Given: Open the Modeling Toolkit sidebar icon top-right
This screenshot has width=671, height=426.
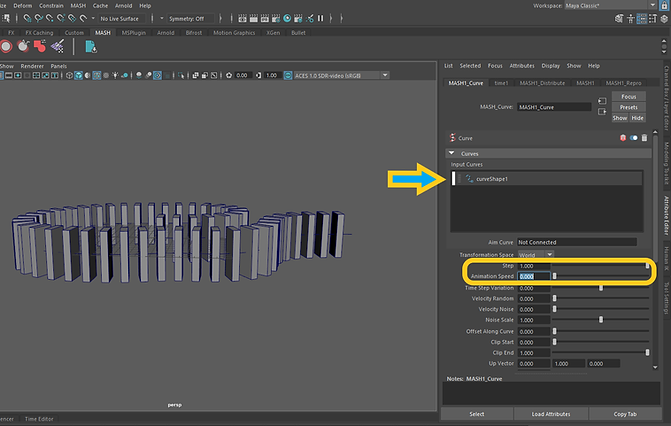Looking at the screenshot, I should pyautogui.click(x=619, y=18).
